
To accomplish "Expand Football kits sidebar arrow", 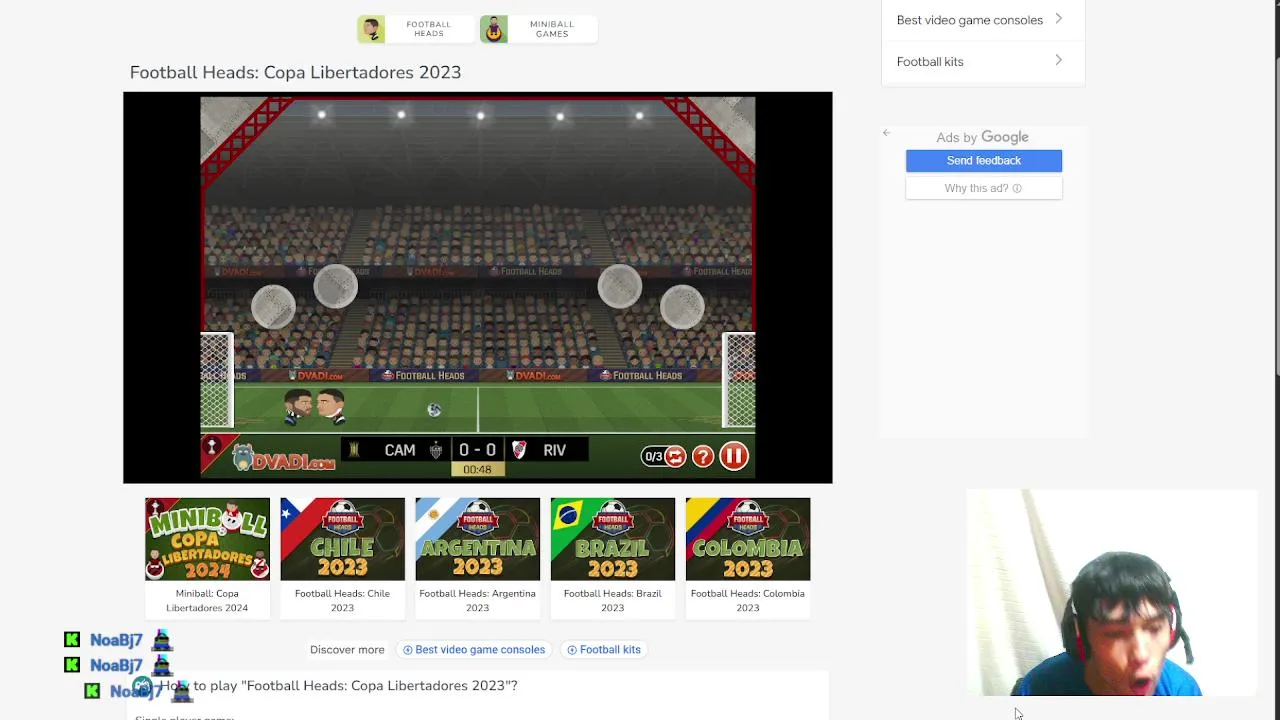I will coord(1058,61).
